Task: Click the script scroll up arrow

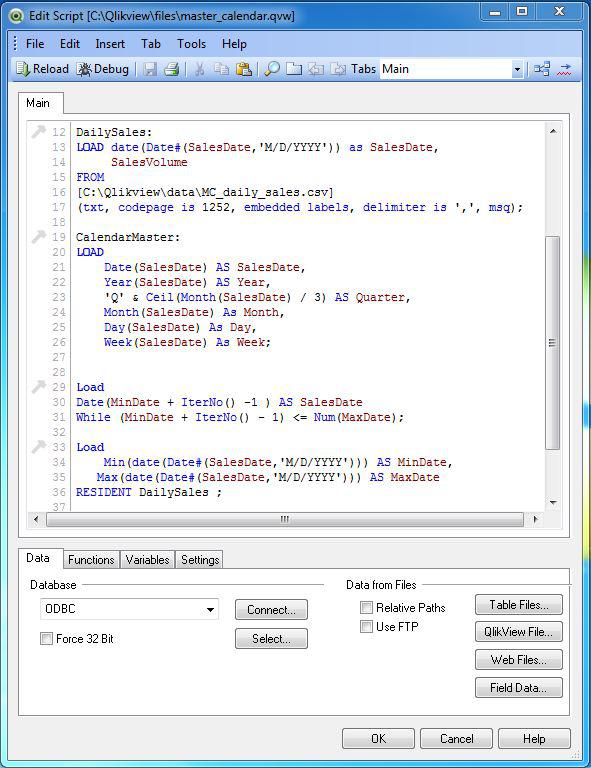Action: pyautogui.click(x=553, y=131)
